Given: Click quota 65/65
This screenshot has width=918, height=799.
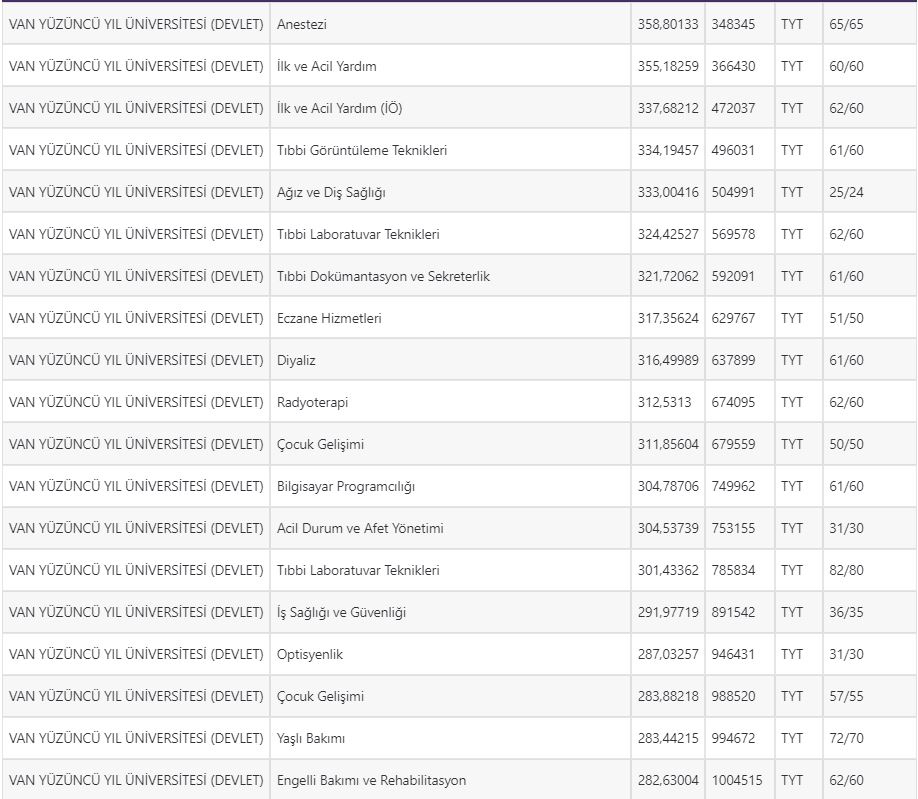Looking at the screenshot, I should (x=846, y=25).
